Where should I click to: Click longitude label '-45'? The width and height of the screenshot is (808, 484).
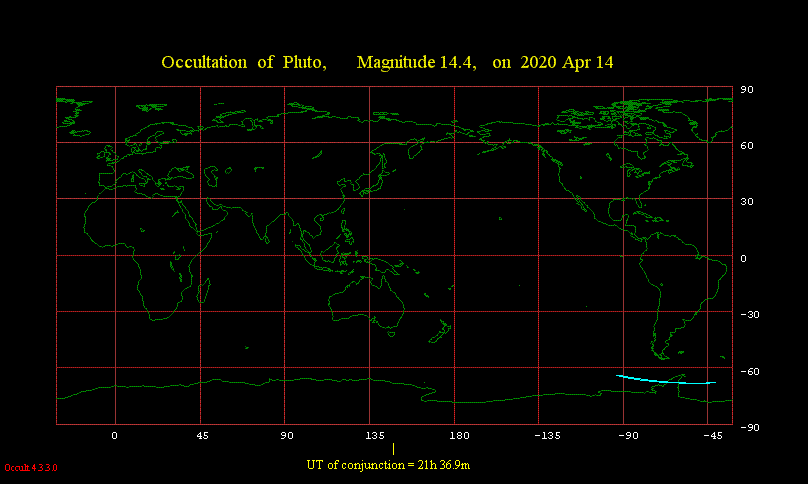click(x=713, y=436)
